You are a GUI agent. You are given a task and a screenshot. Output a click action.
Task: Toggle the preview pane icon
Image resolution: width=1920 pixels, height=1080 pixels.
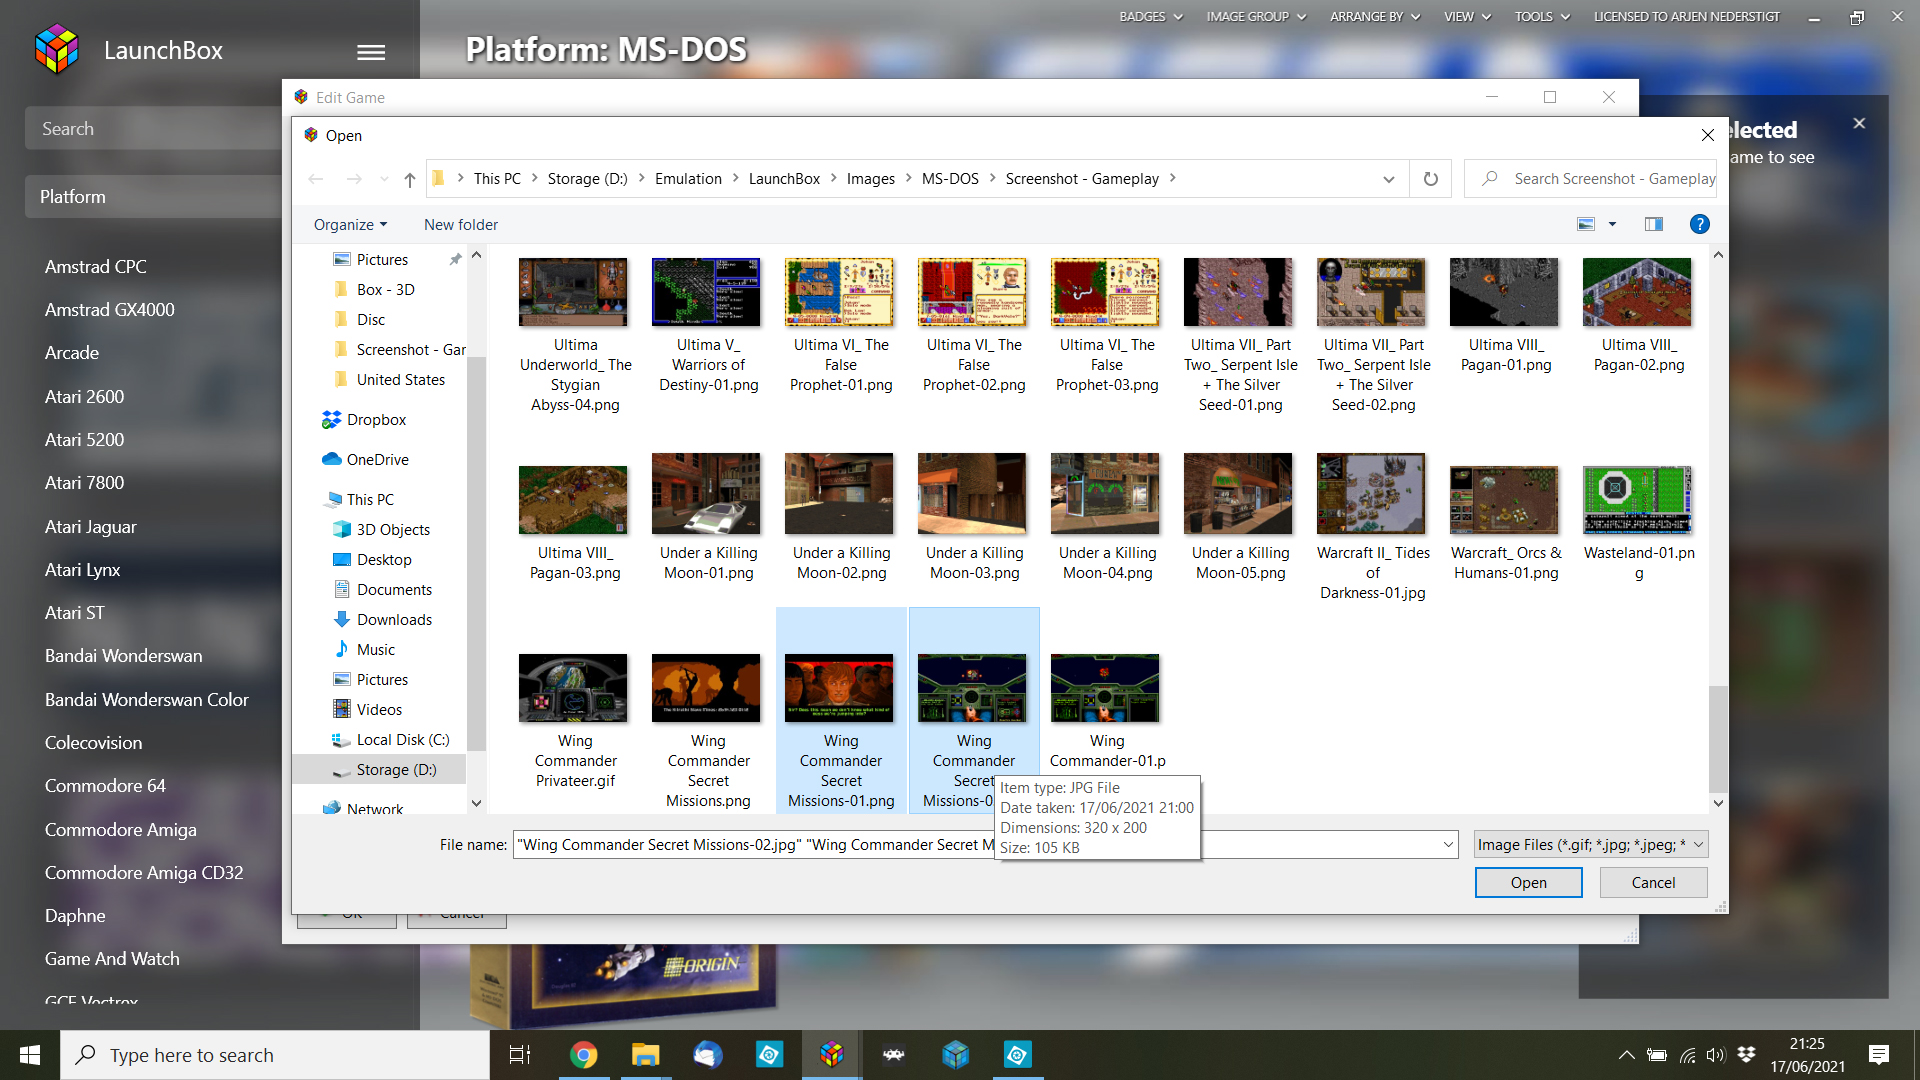(x=1654, y=225)
